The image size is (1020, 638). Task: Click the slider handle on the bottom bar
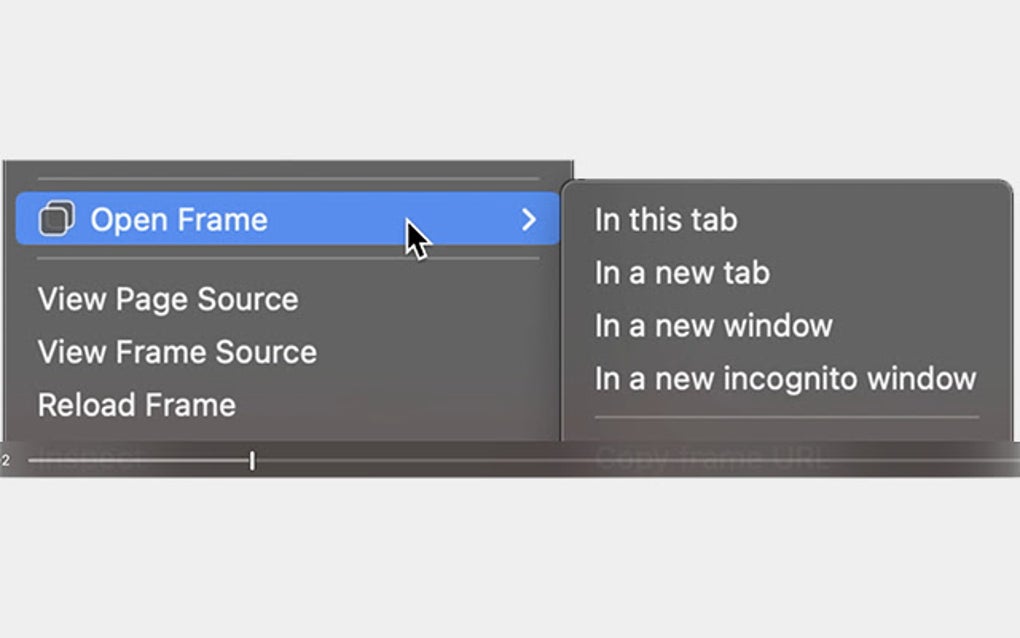252,460
